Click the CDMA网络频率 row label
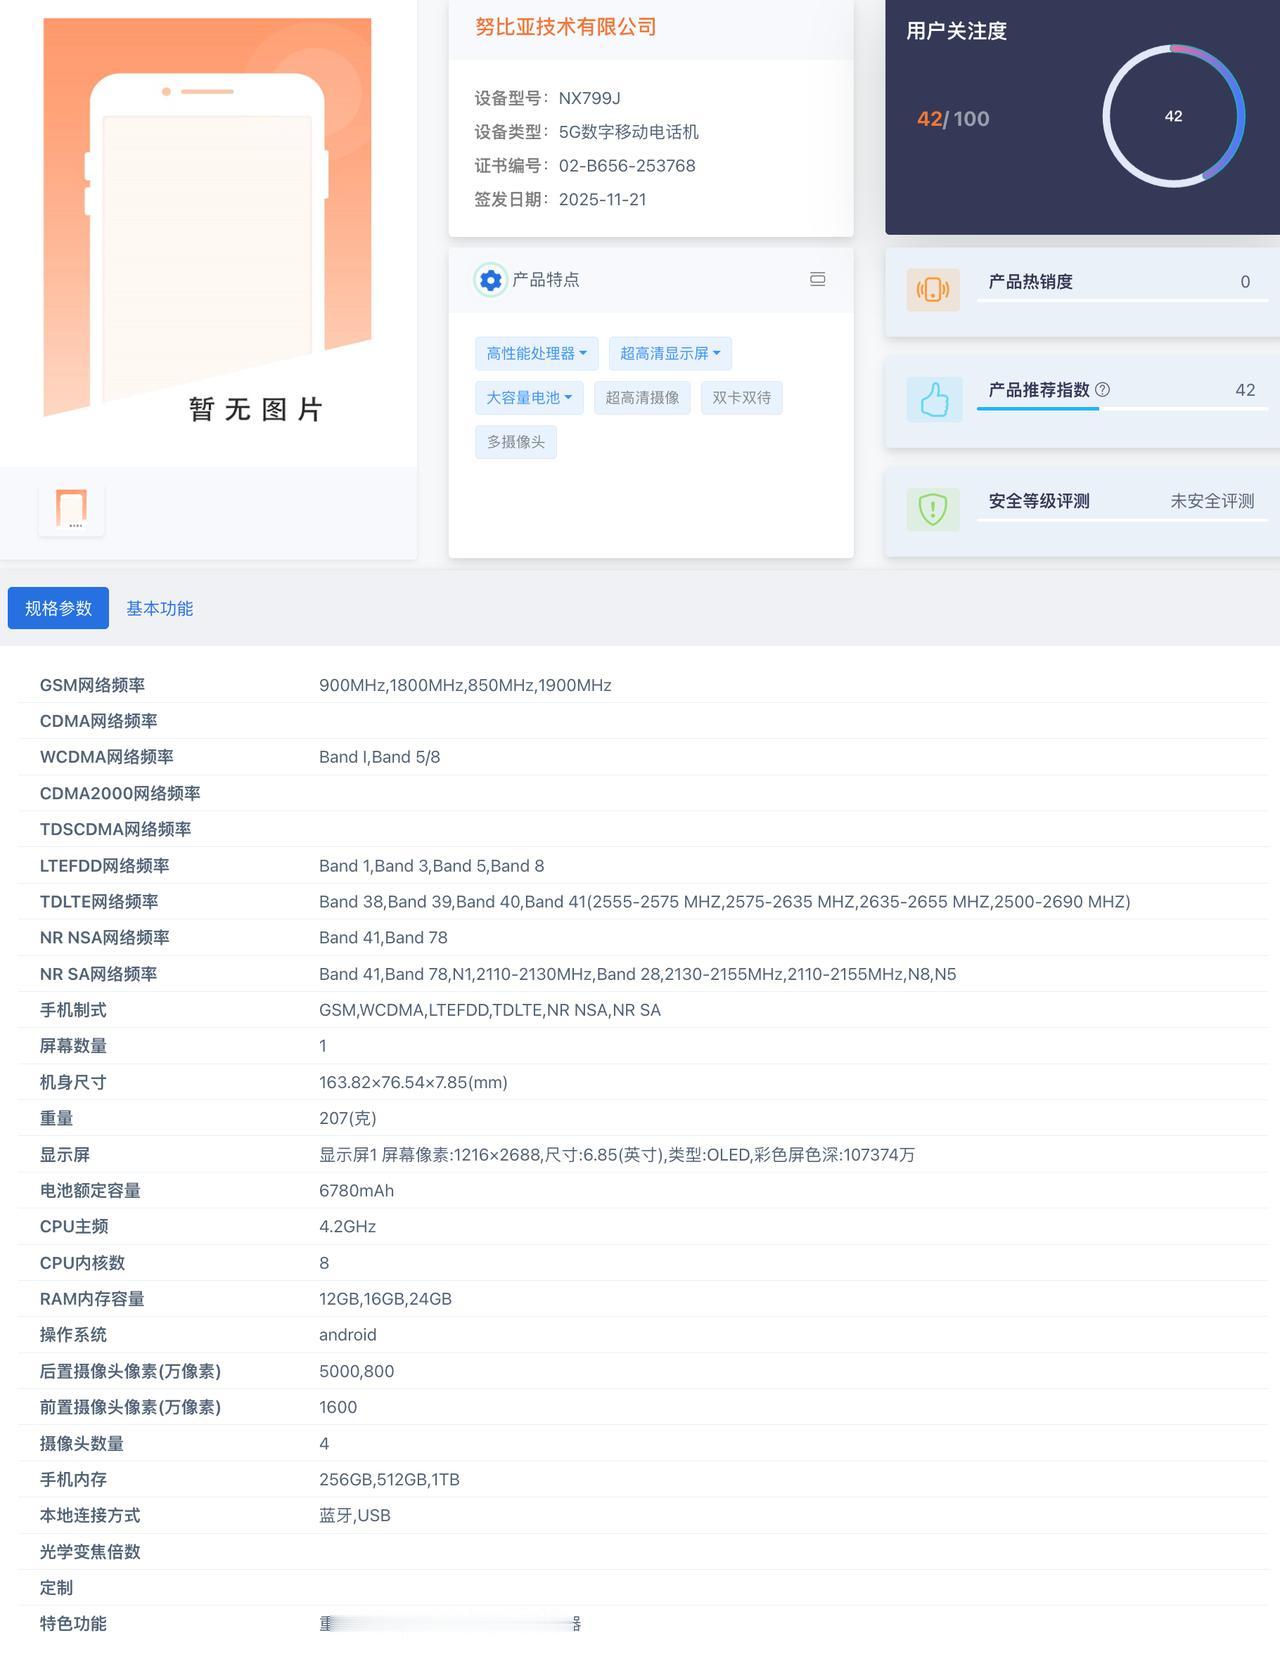1280x1666 pixels. tap(98, 721)
